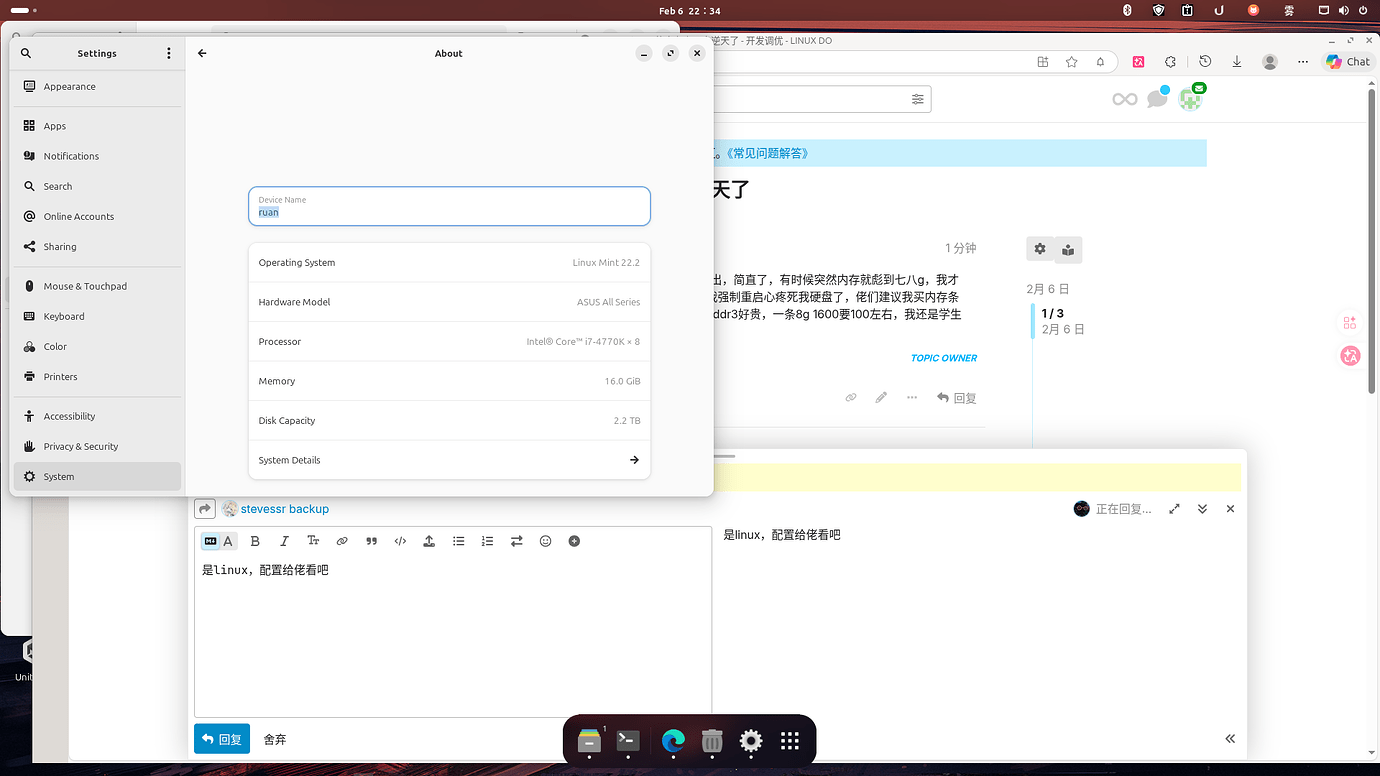The image size is (1380, 776).
Task: Open the text size tool in the editor
Action: pyautogui.click(x=313, y=541)
